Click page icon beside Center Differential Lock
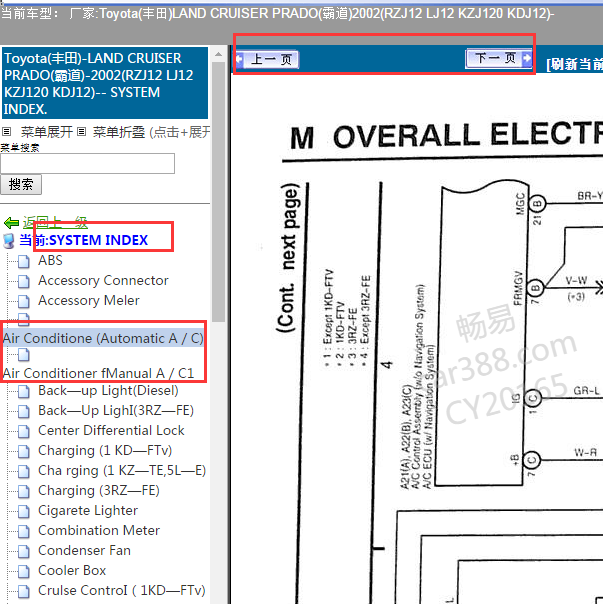603x604 pixels. click(x=24, y=431)
